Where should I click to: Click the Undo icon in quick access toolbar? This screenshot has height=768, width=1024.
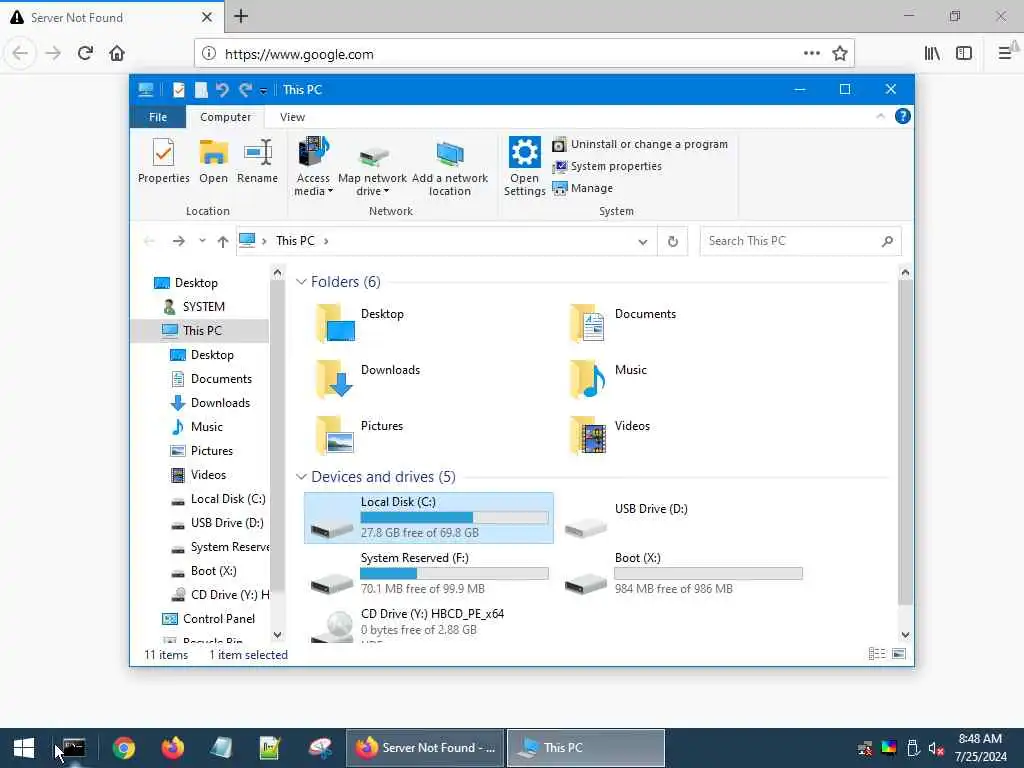click(222, 89)
